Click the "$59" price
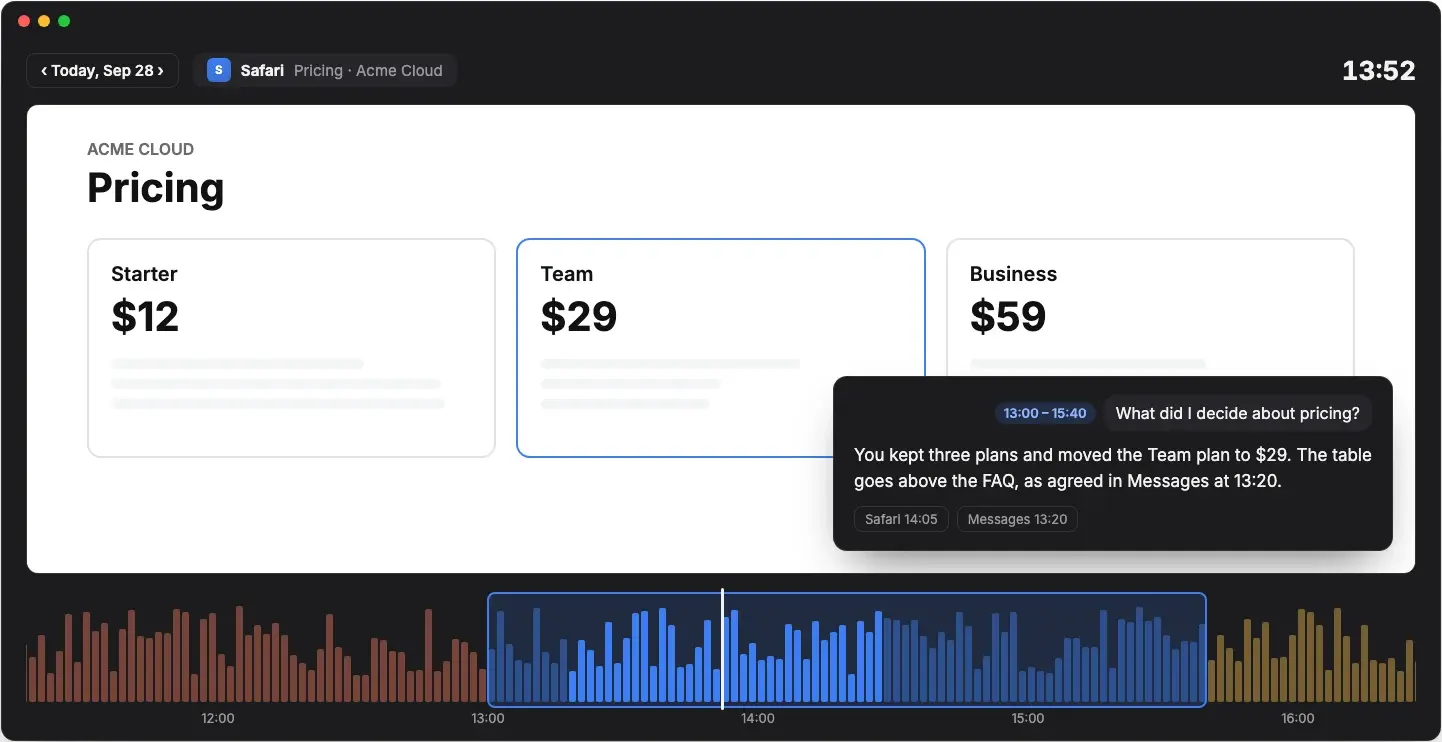This screenshot has height=742, width=1442. [1008, 316]
